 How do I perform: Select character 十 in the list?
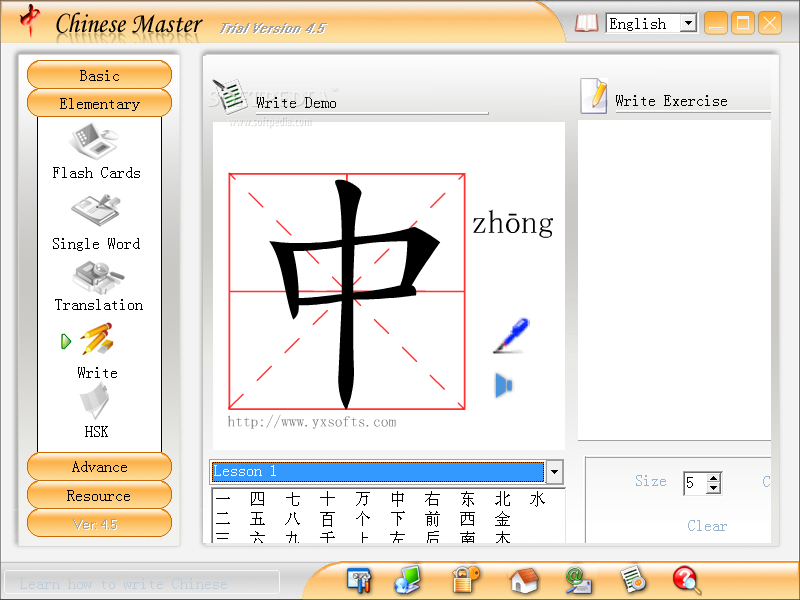point(328,499)
